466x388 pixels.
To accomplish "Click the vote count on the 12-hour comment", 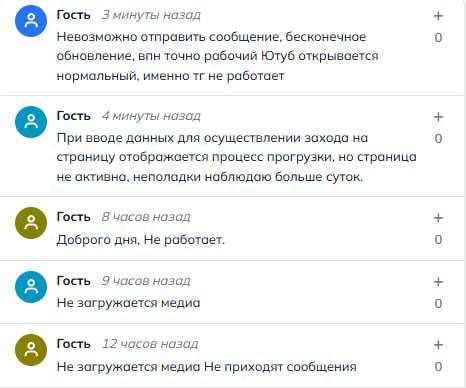I will point(438,367).
